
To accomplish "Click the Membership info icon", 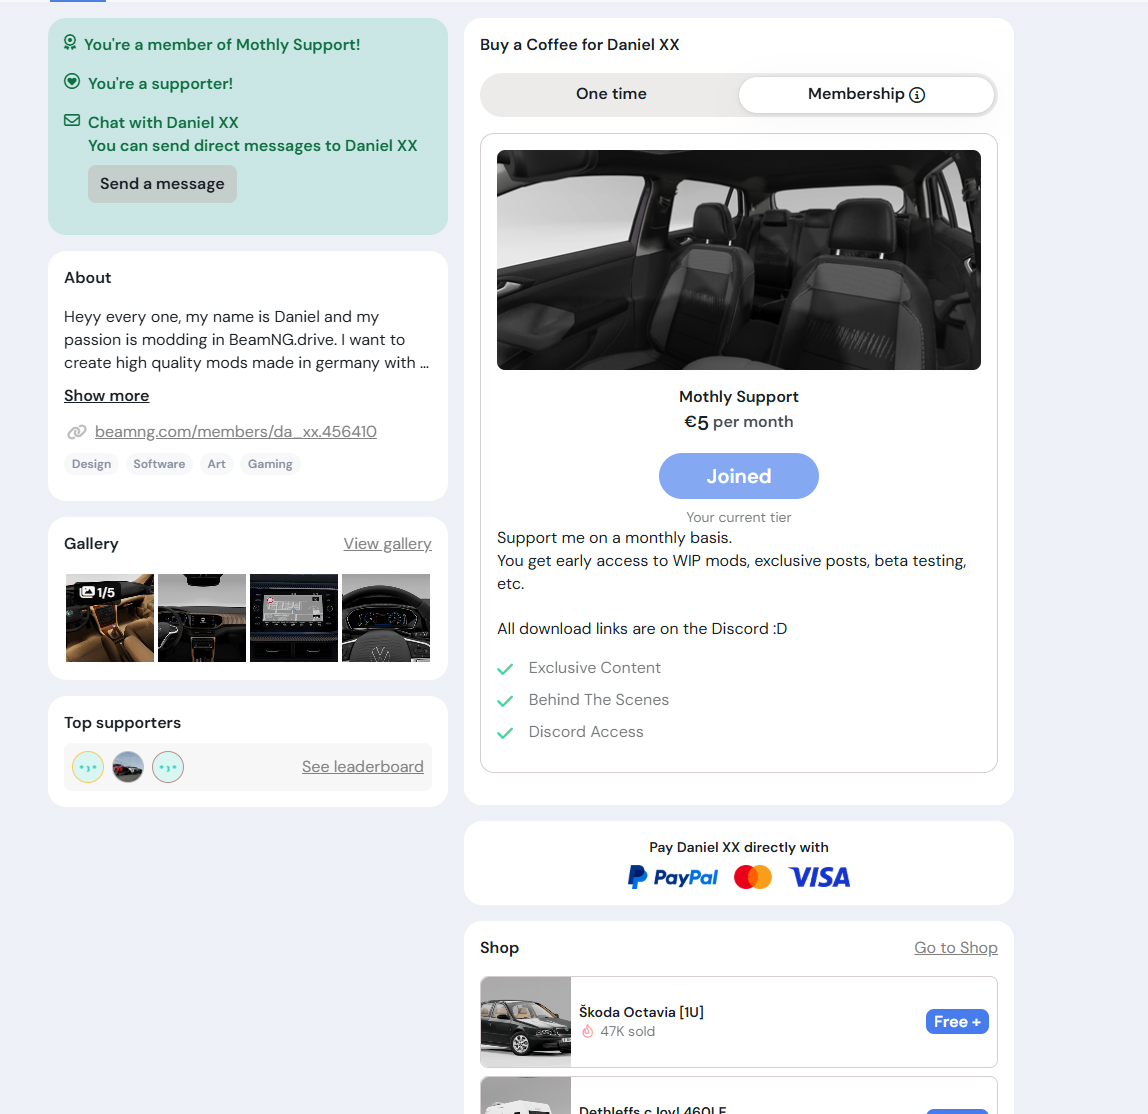I will point(917,95).
